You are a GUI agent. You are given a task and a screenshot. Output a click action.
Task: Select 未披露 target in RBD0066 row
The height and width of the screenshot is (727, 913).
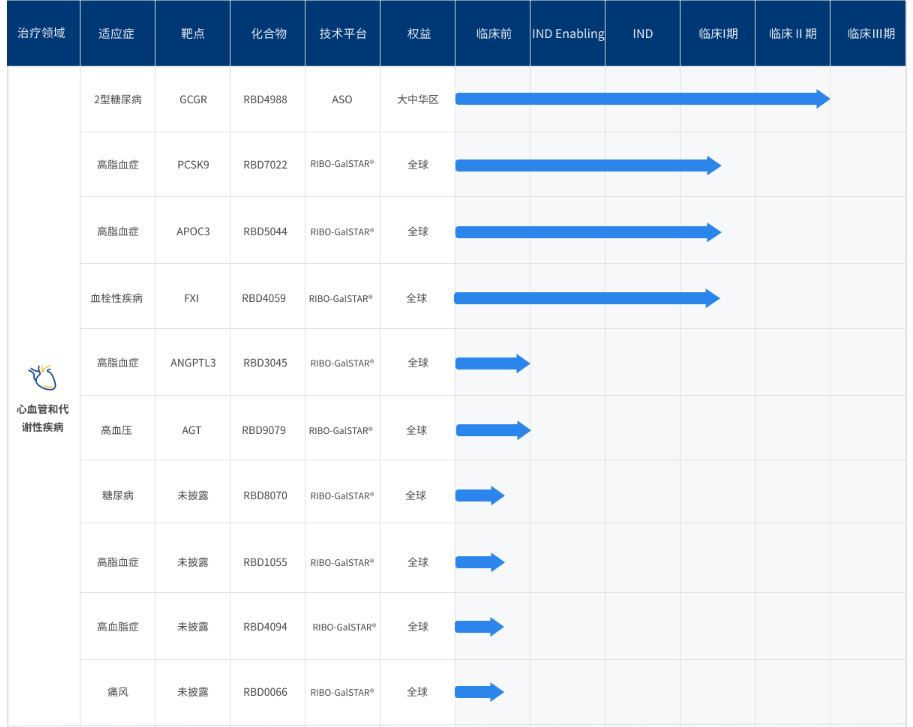click(193, 692)
